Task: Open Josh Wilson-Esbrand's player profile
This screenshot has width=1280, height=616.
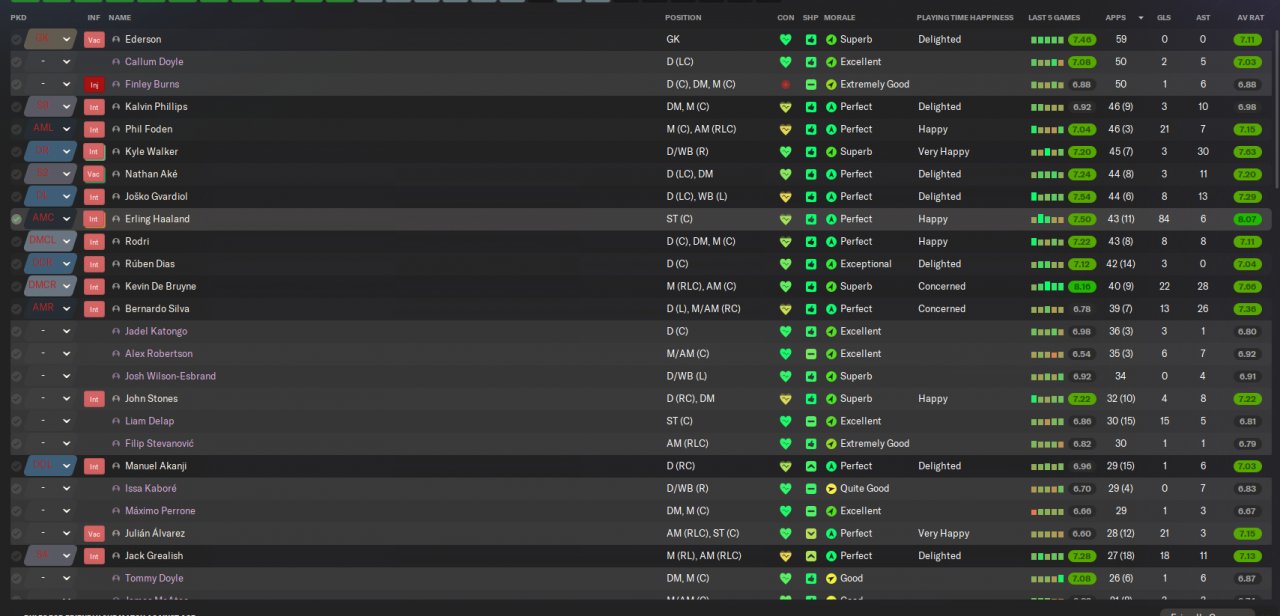Action: click(x=170, y=377)
